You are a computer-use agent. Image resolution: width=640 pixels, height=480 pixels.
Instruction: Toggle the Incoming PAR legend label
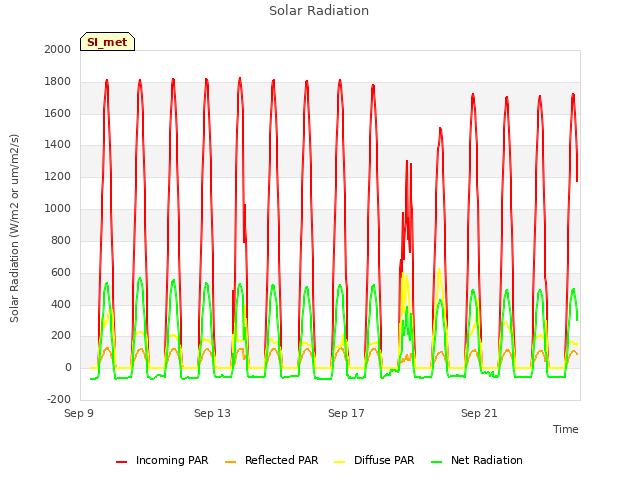[172, 460]
